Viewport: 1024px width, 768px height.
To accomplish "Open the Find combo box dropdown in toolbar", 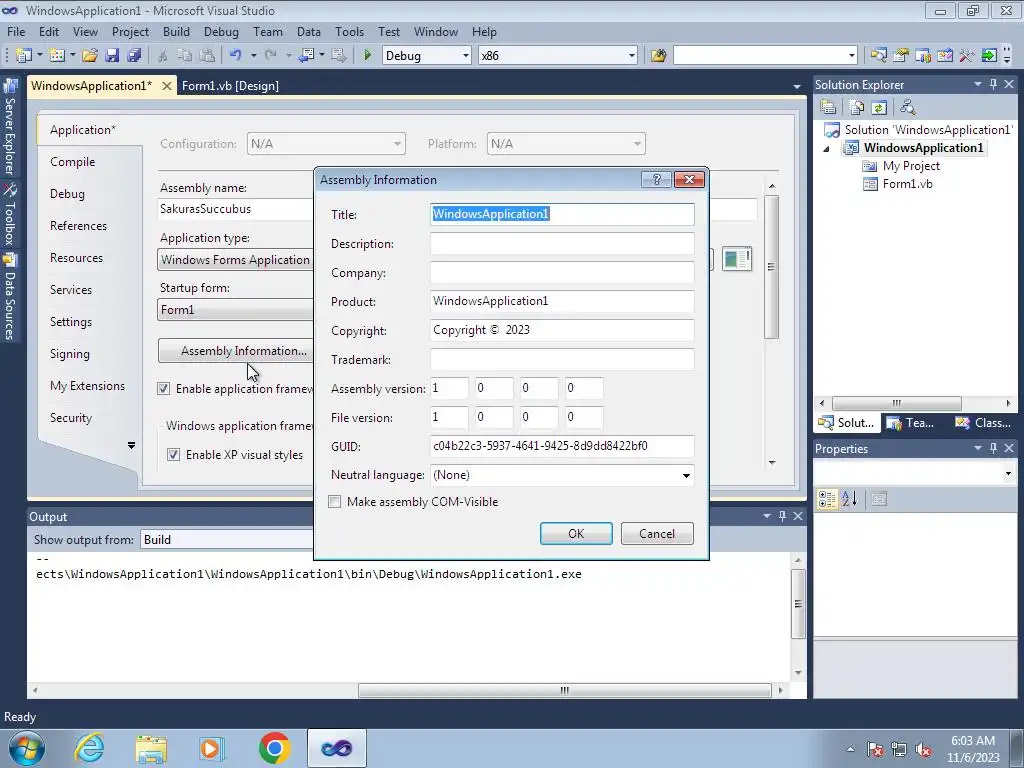I will pyautogui.click(x=852, y=56).
